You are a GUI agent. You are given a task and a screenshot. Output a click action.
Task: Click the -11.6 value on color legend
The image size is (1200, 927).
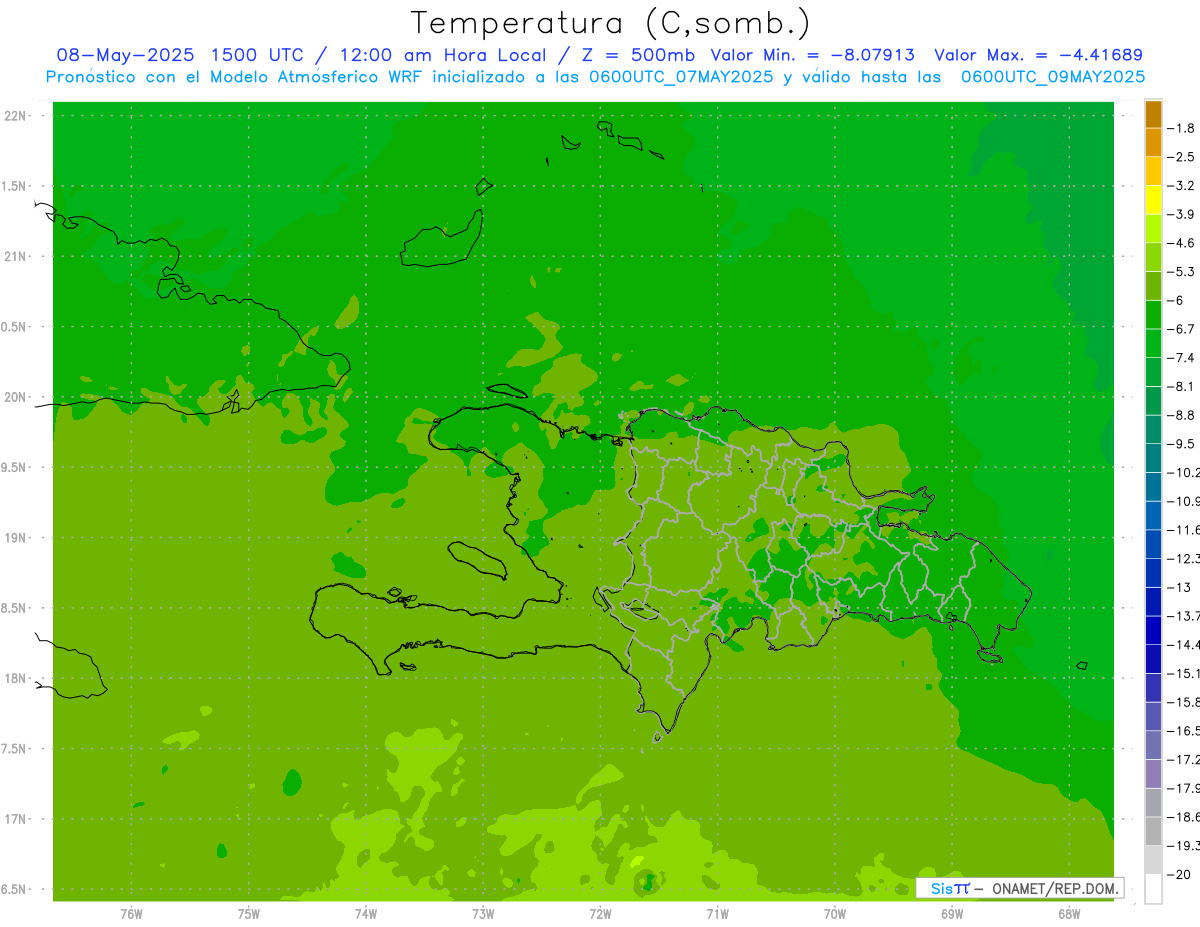[1184, 530]
